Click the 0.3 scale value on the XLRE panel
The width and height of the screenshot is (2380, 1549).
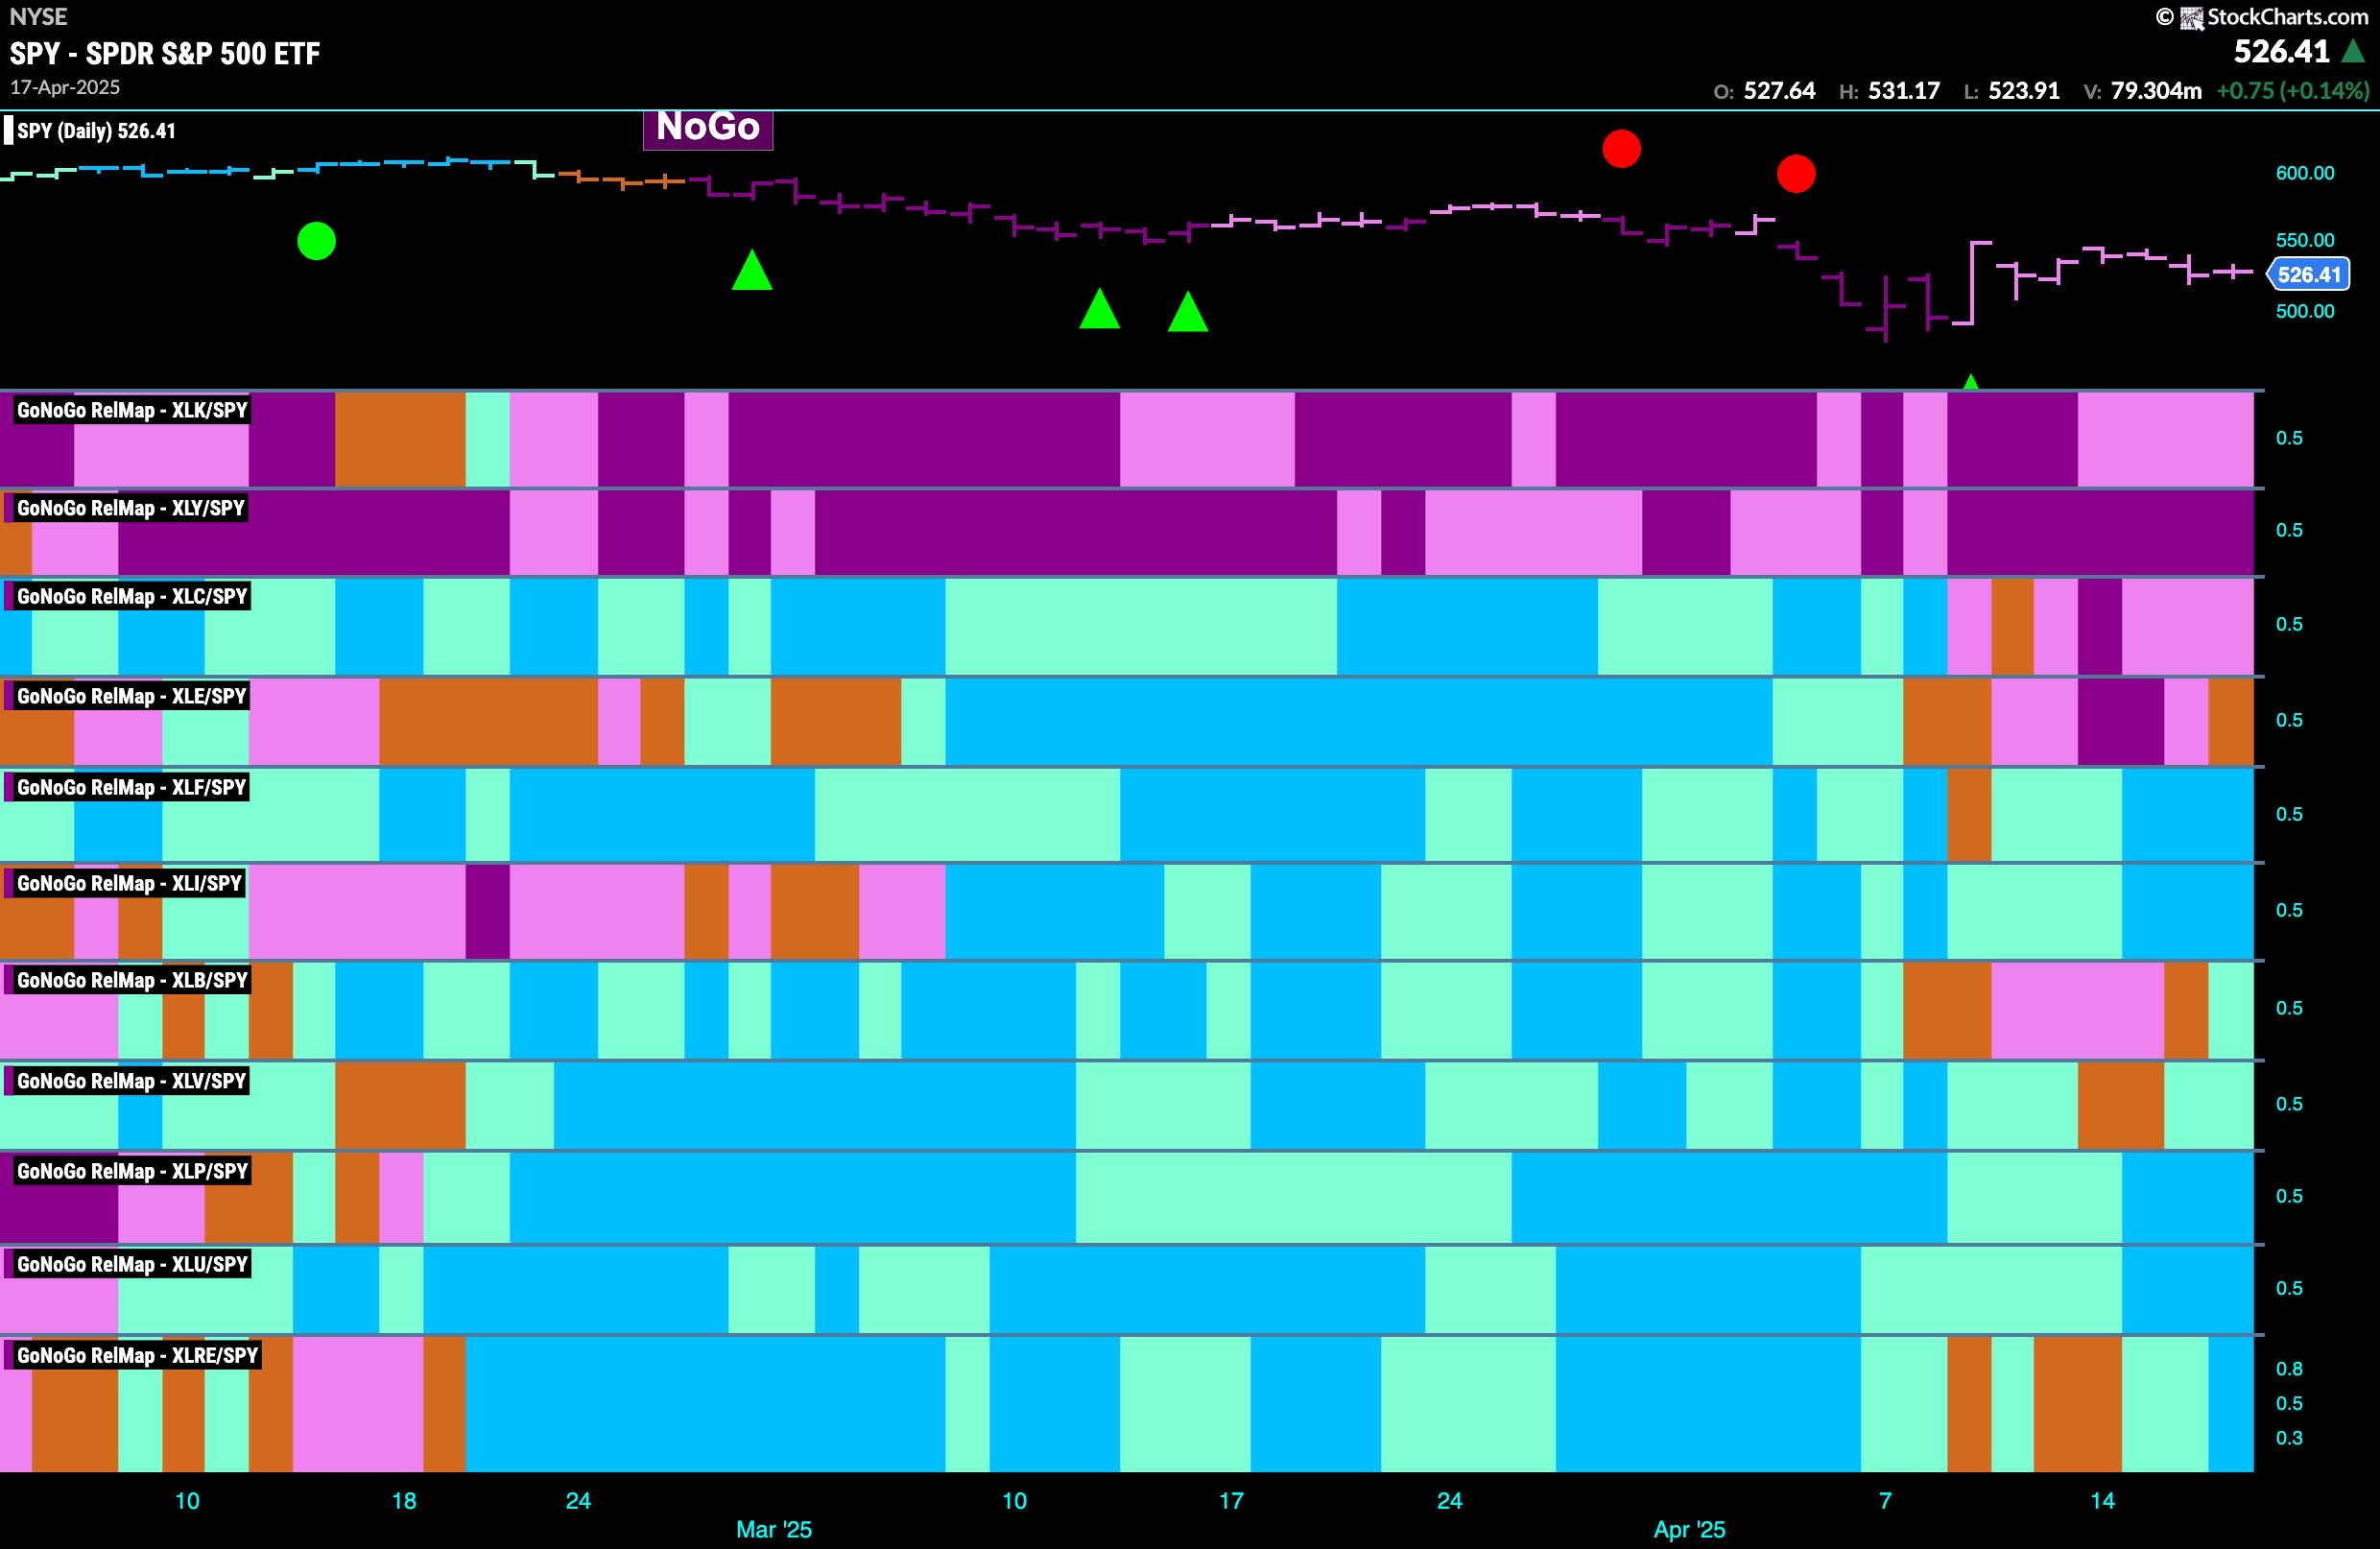pyautogui.click(x=2289, y=1438)
